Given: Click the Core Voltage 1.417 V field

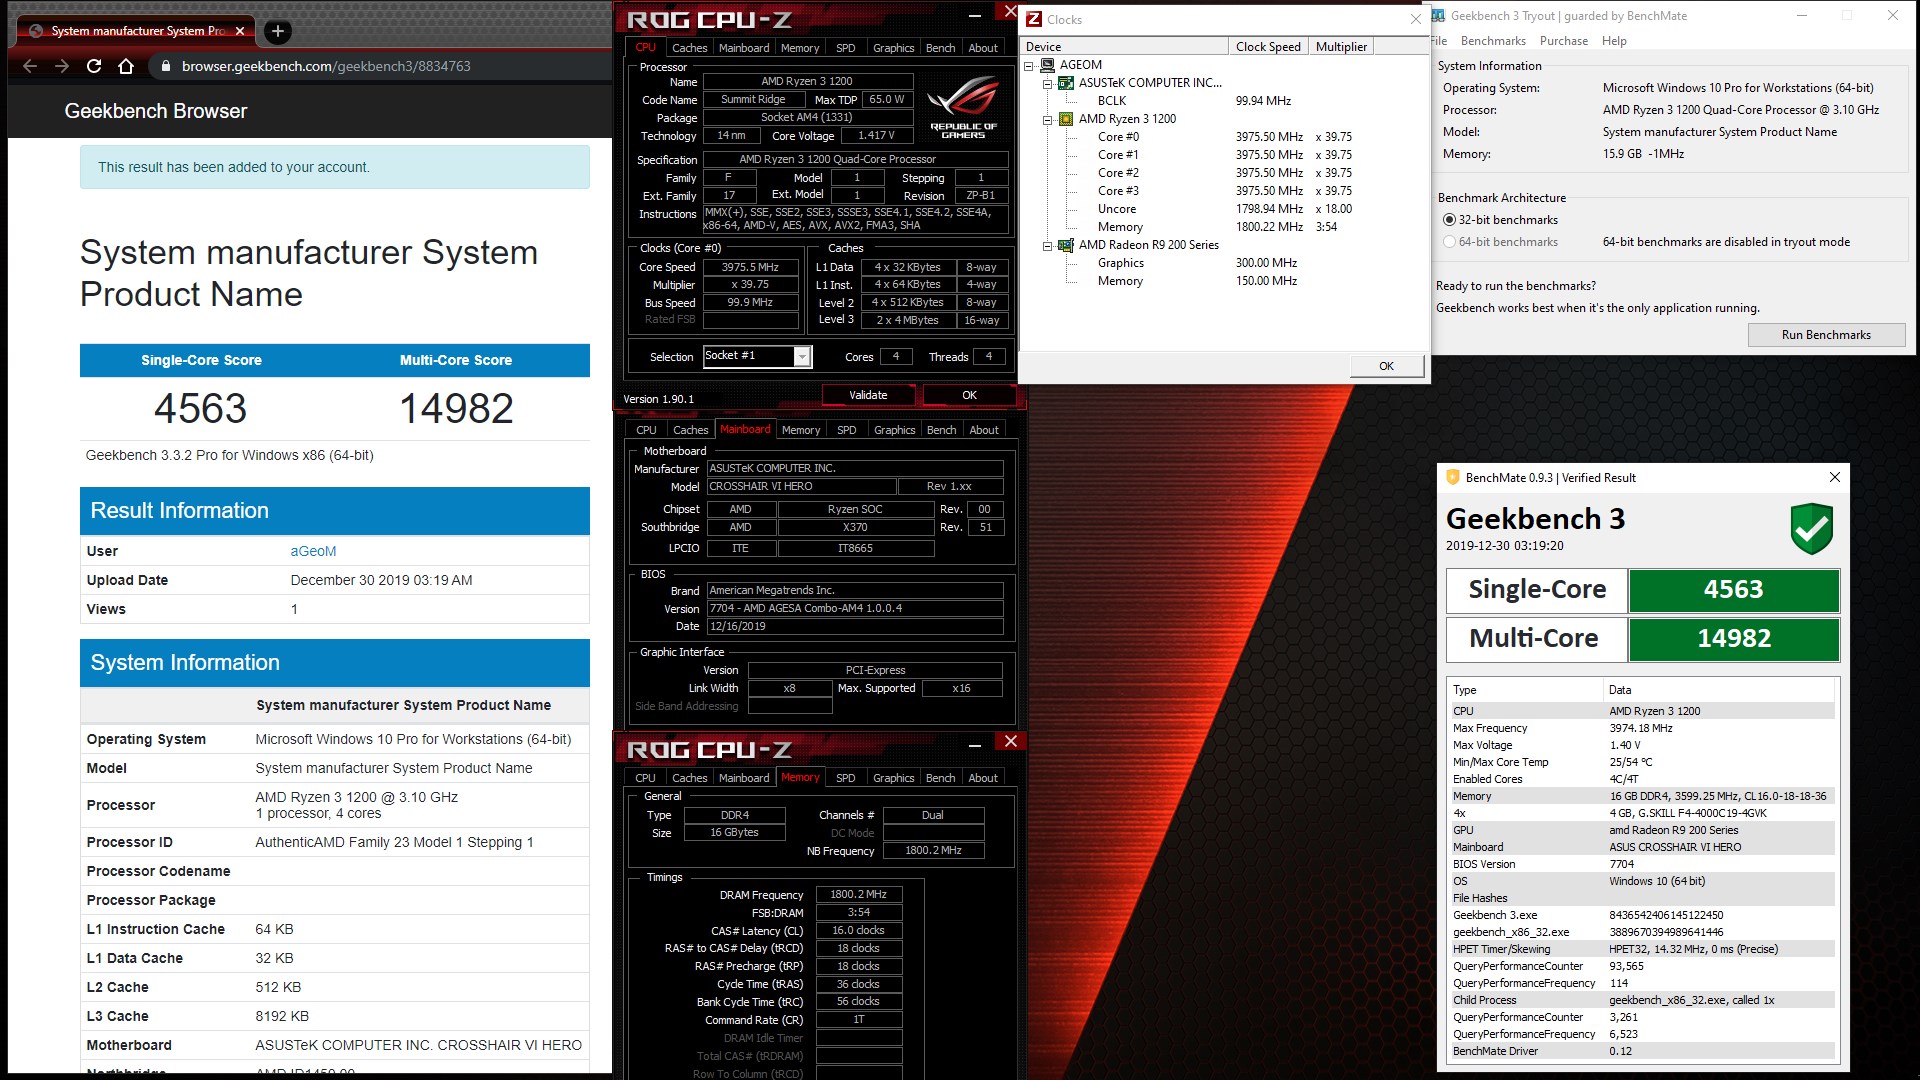Looking at the screenshot, I should click(876, 136).
